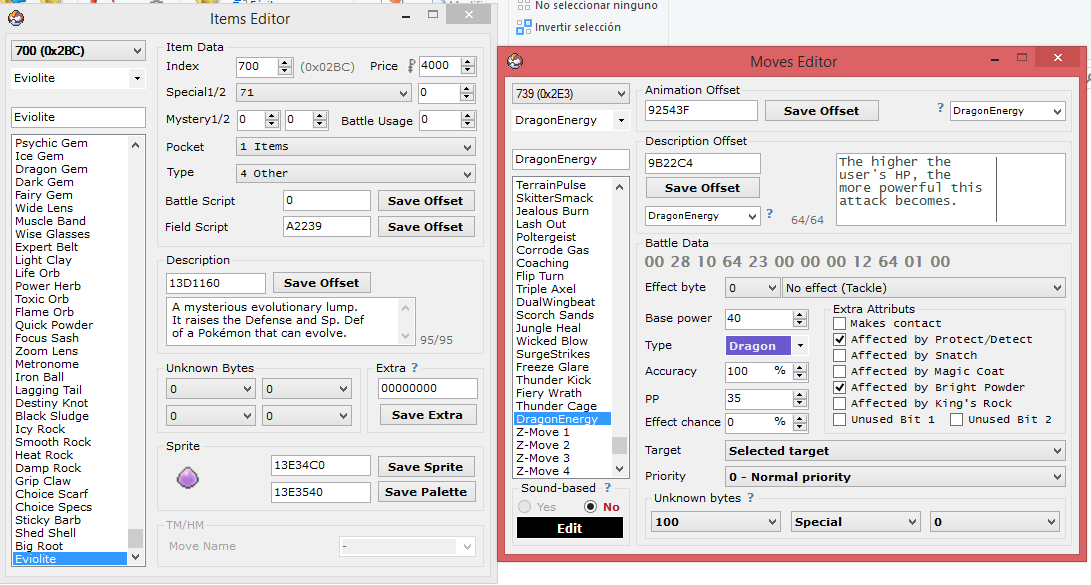Screen dimensions: 1091x585
Task: Click the help icon near Animation Offset dropdown
Action: tap(940, 108)
